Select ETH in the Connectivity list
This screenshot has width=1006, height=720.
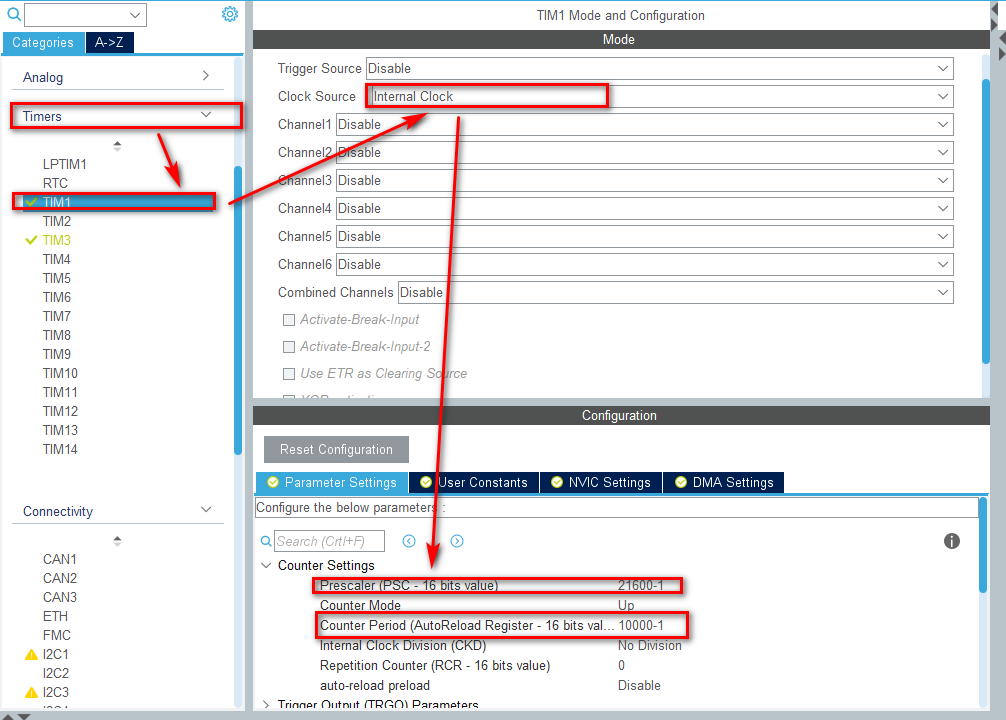55,616
